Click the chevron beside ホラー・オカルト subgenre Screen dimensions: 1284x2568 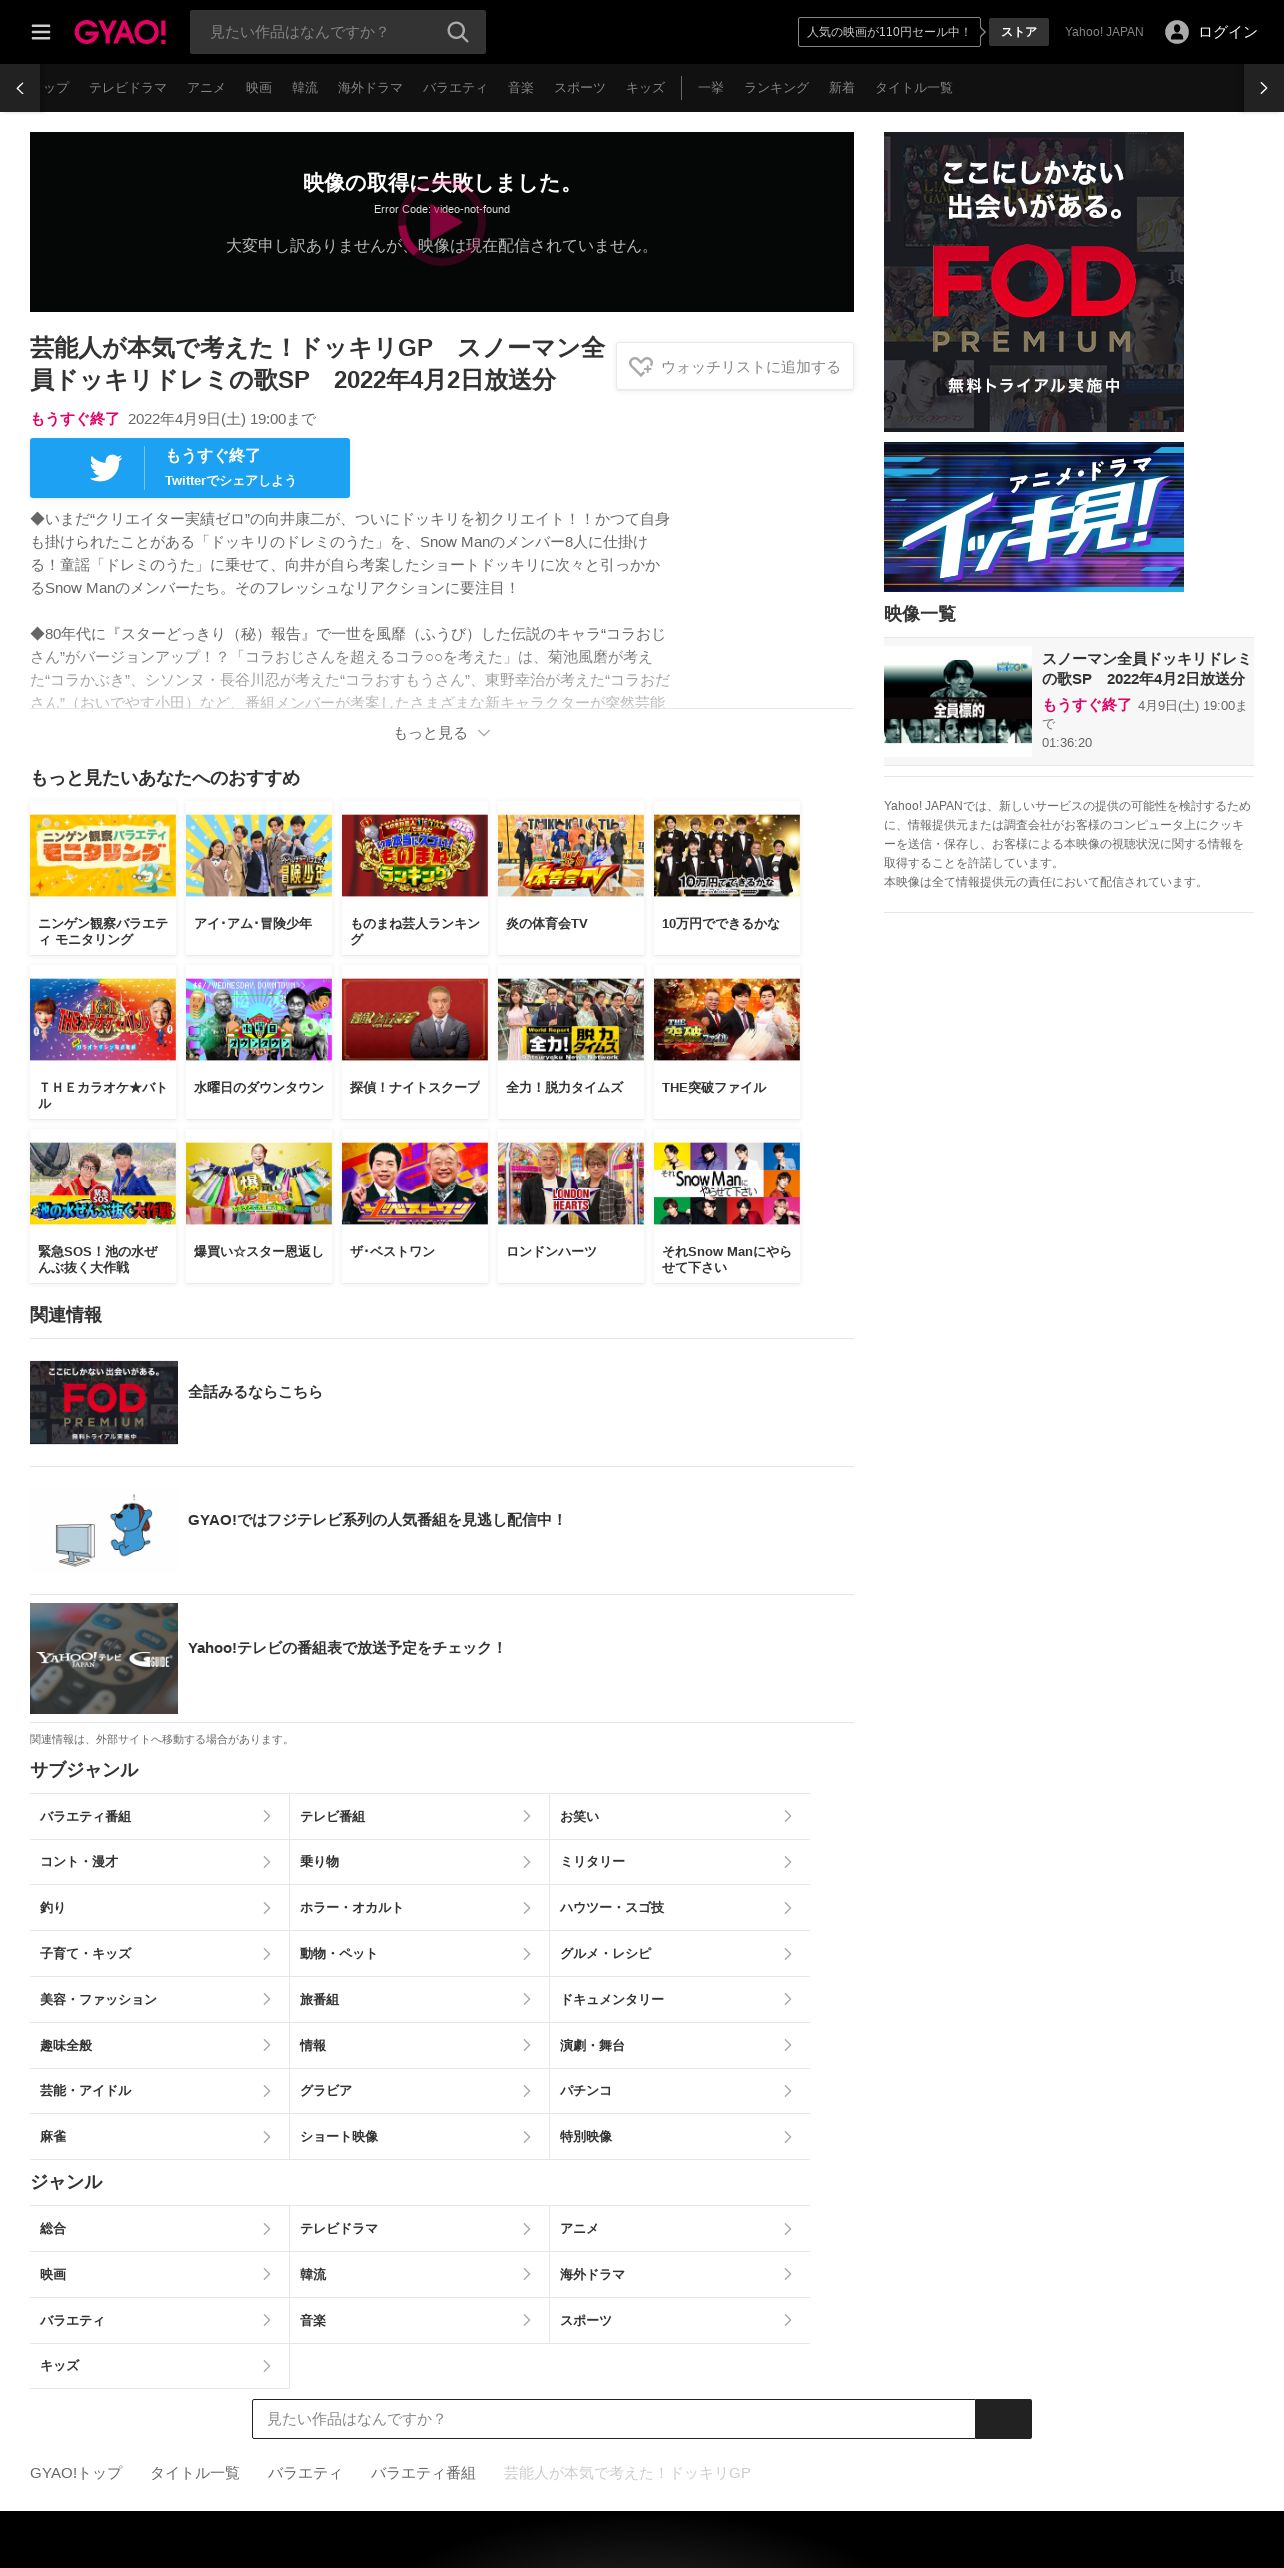(x=527, y=1908)
